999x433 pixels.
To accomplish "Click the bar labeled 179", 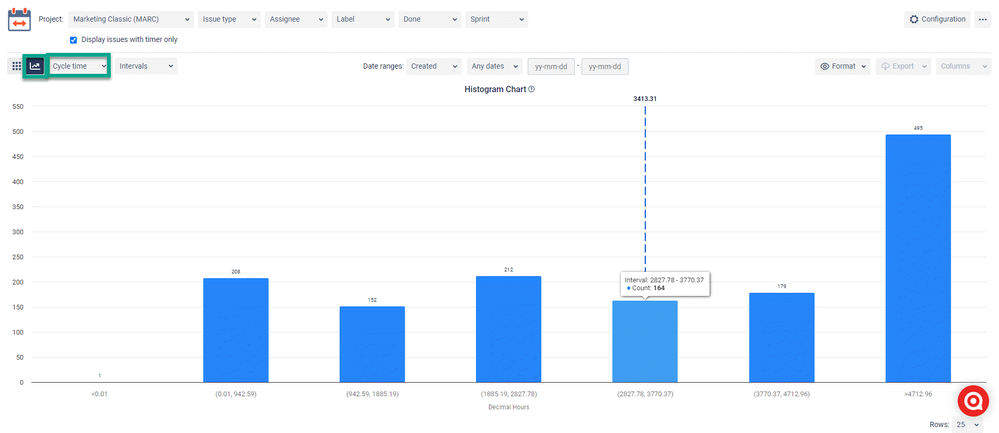I will click(782, 337).
